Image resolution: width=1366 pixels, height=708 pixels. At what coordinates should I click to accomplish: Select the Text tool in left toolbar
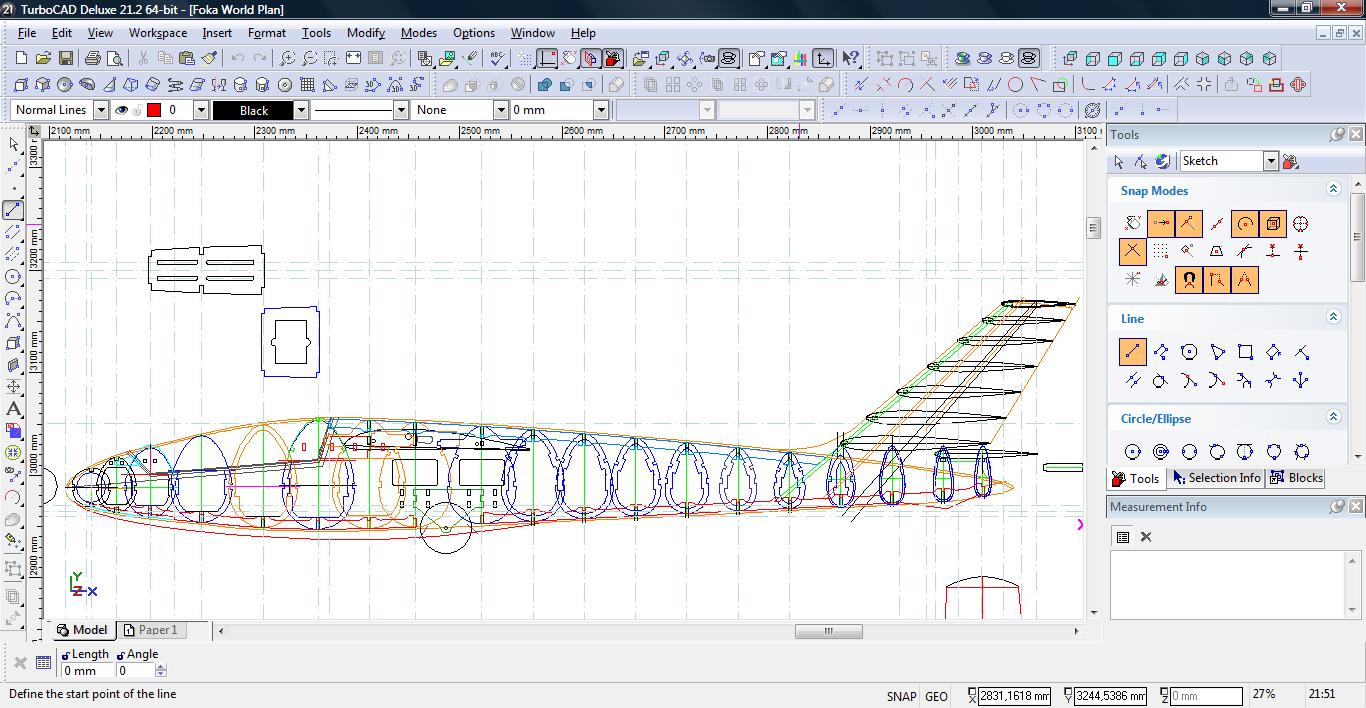[14, 409]
